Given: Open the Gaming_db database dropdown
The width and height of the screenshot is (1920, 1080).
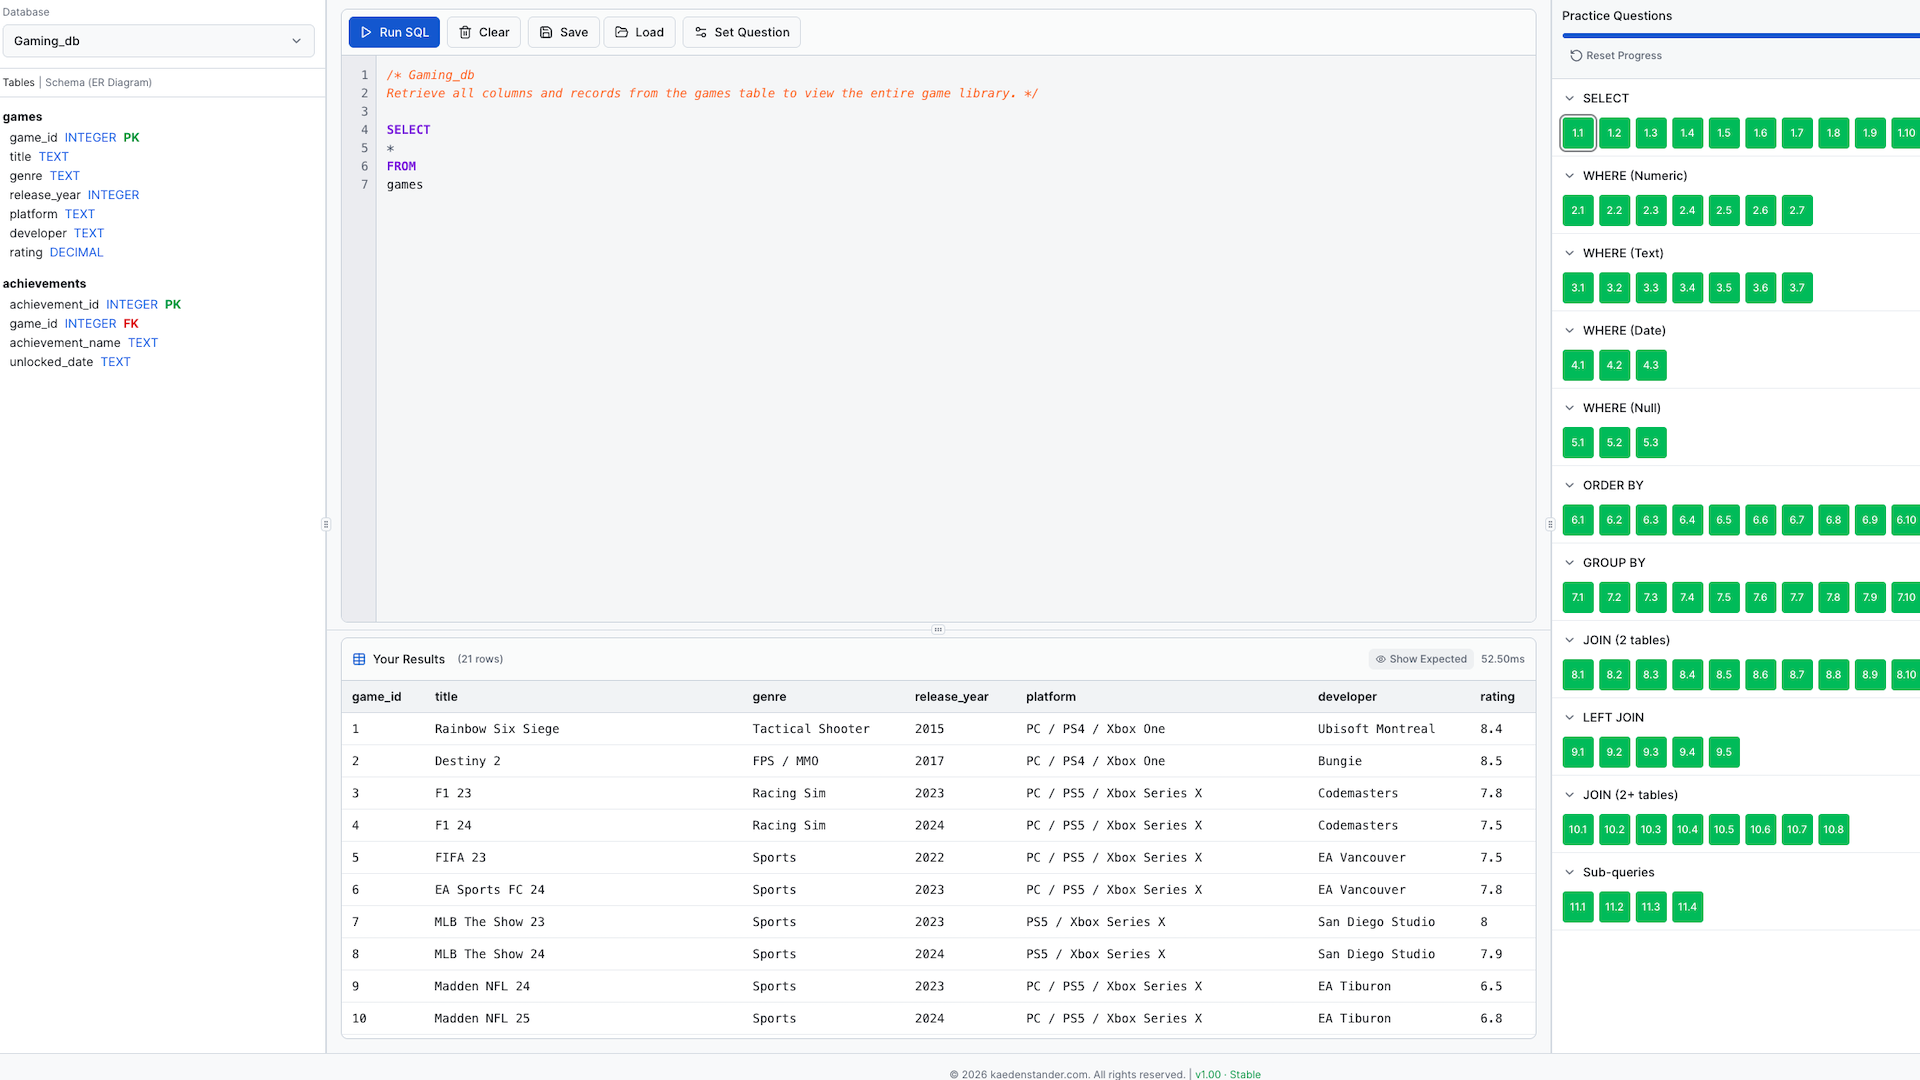Looking at the screenshot, I should pos(158,41).
